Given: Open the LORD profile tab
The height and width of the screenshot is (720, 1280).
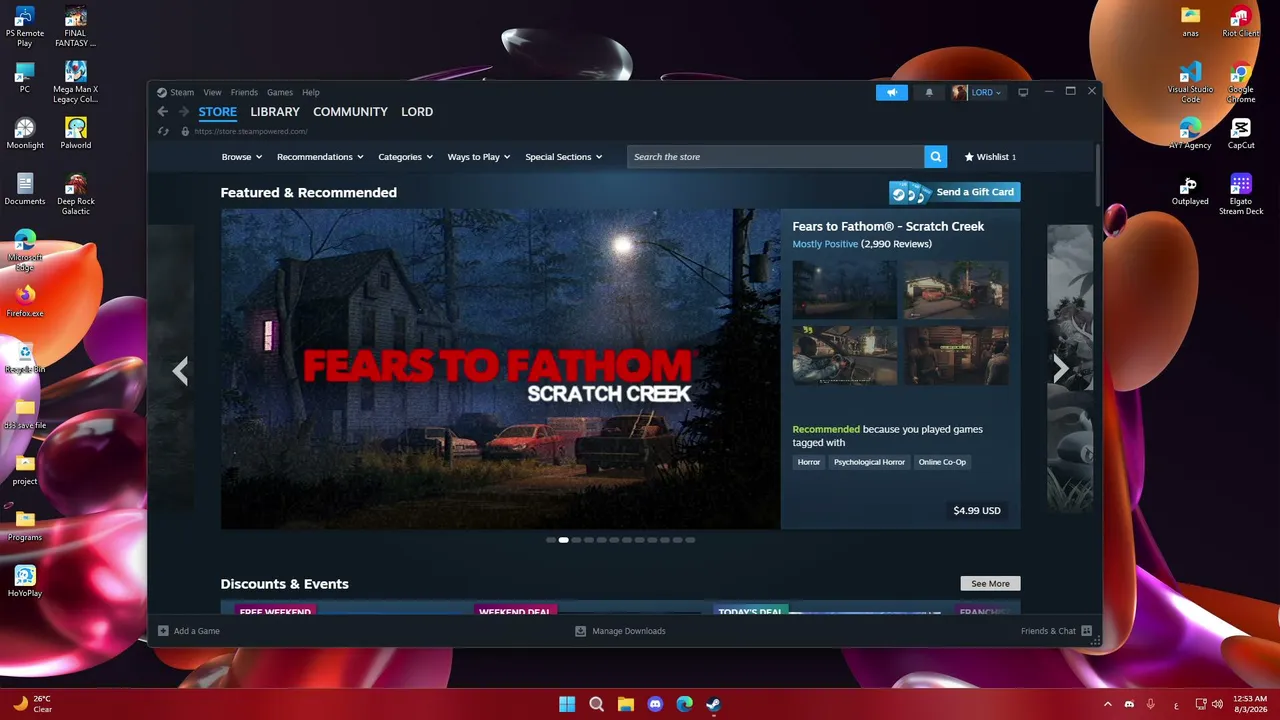Looking at the screenshot, I should [417, 112].
